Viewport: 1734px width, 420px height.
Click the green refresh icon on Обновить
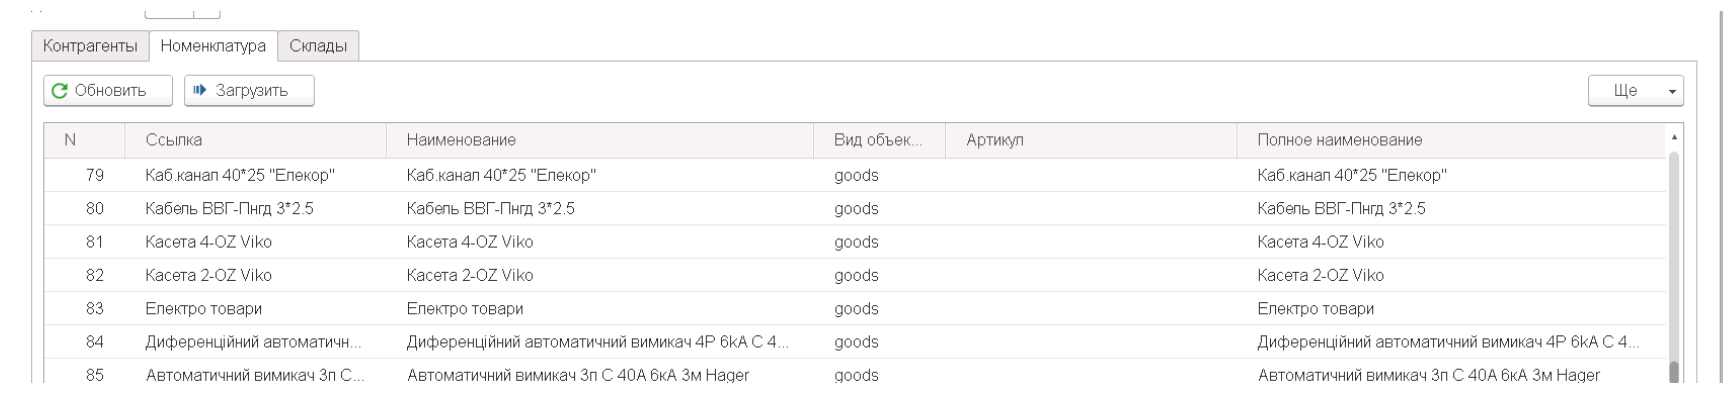[x=60, y=91]
